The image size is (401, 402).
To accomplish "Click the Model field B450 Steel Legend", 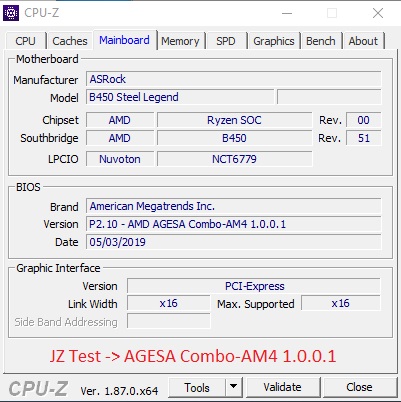I will pyautogui.click(x=180, y=97).
